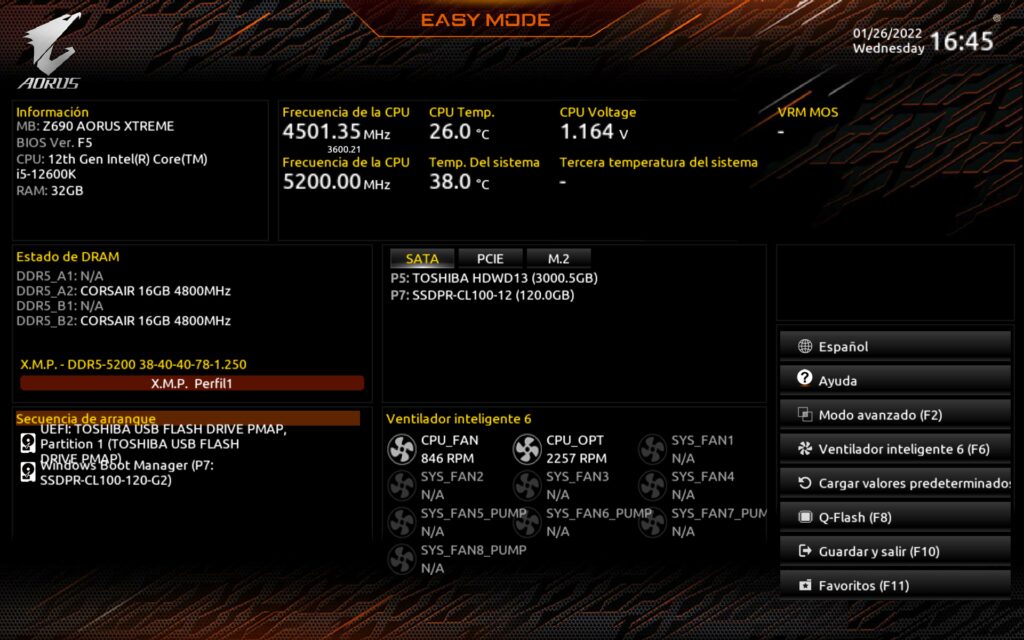Click the DDR5_A2 CORSAIR 16GB row

[x=123, y=291]
